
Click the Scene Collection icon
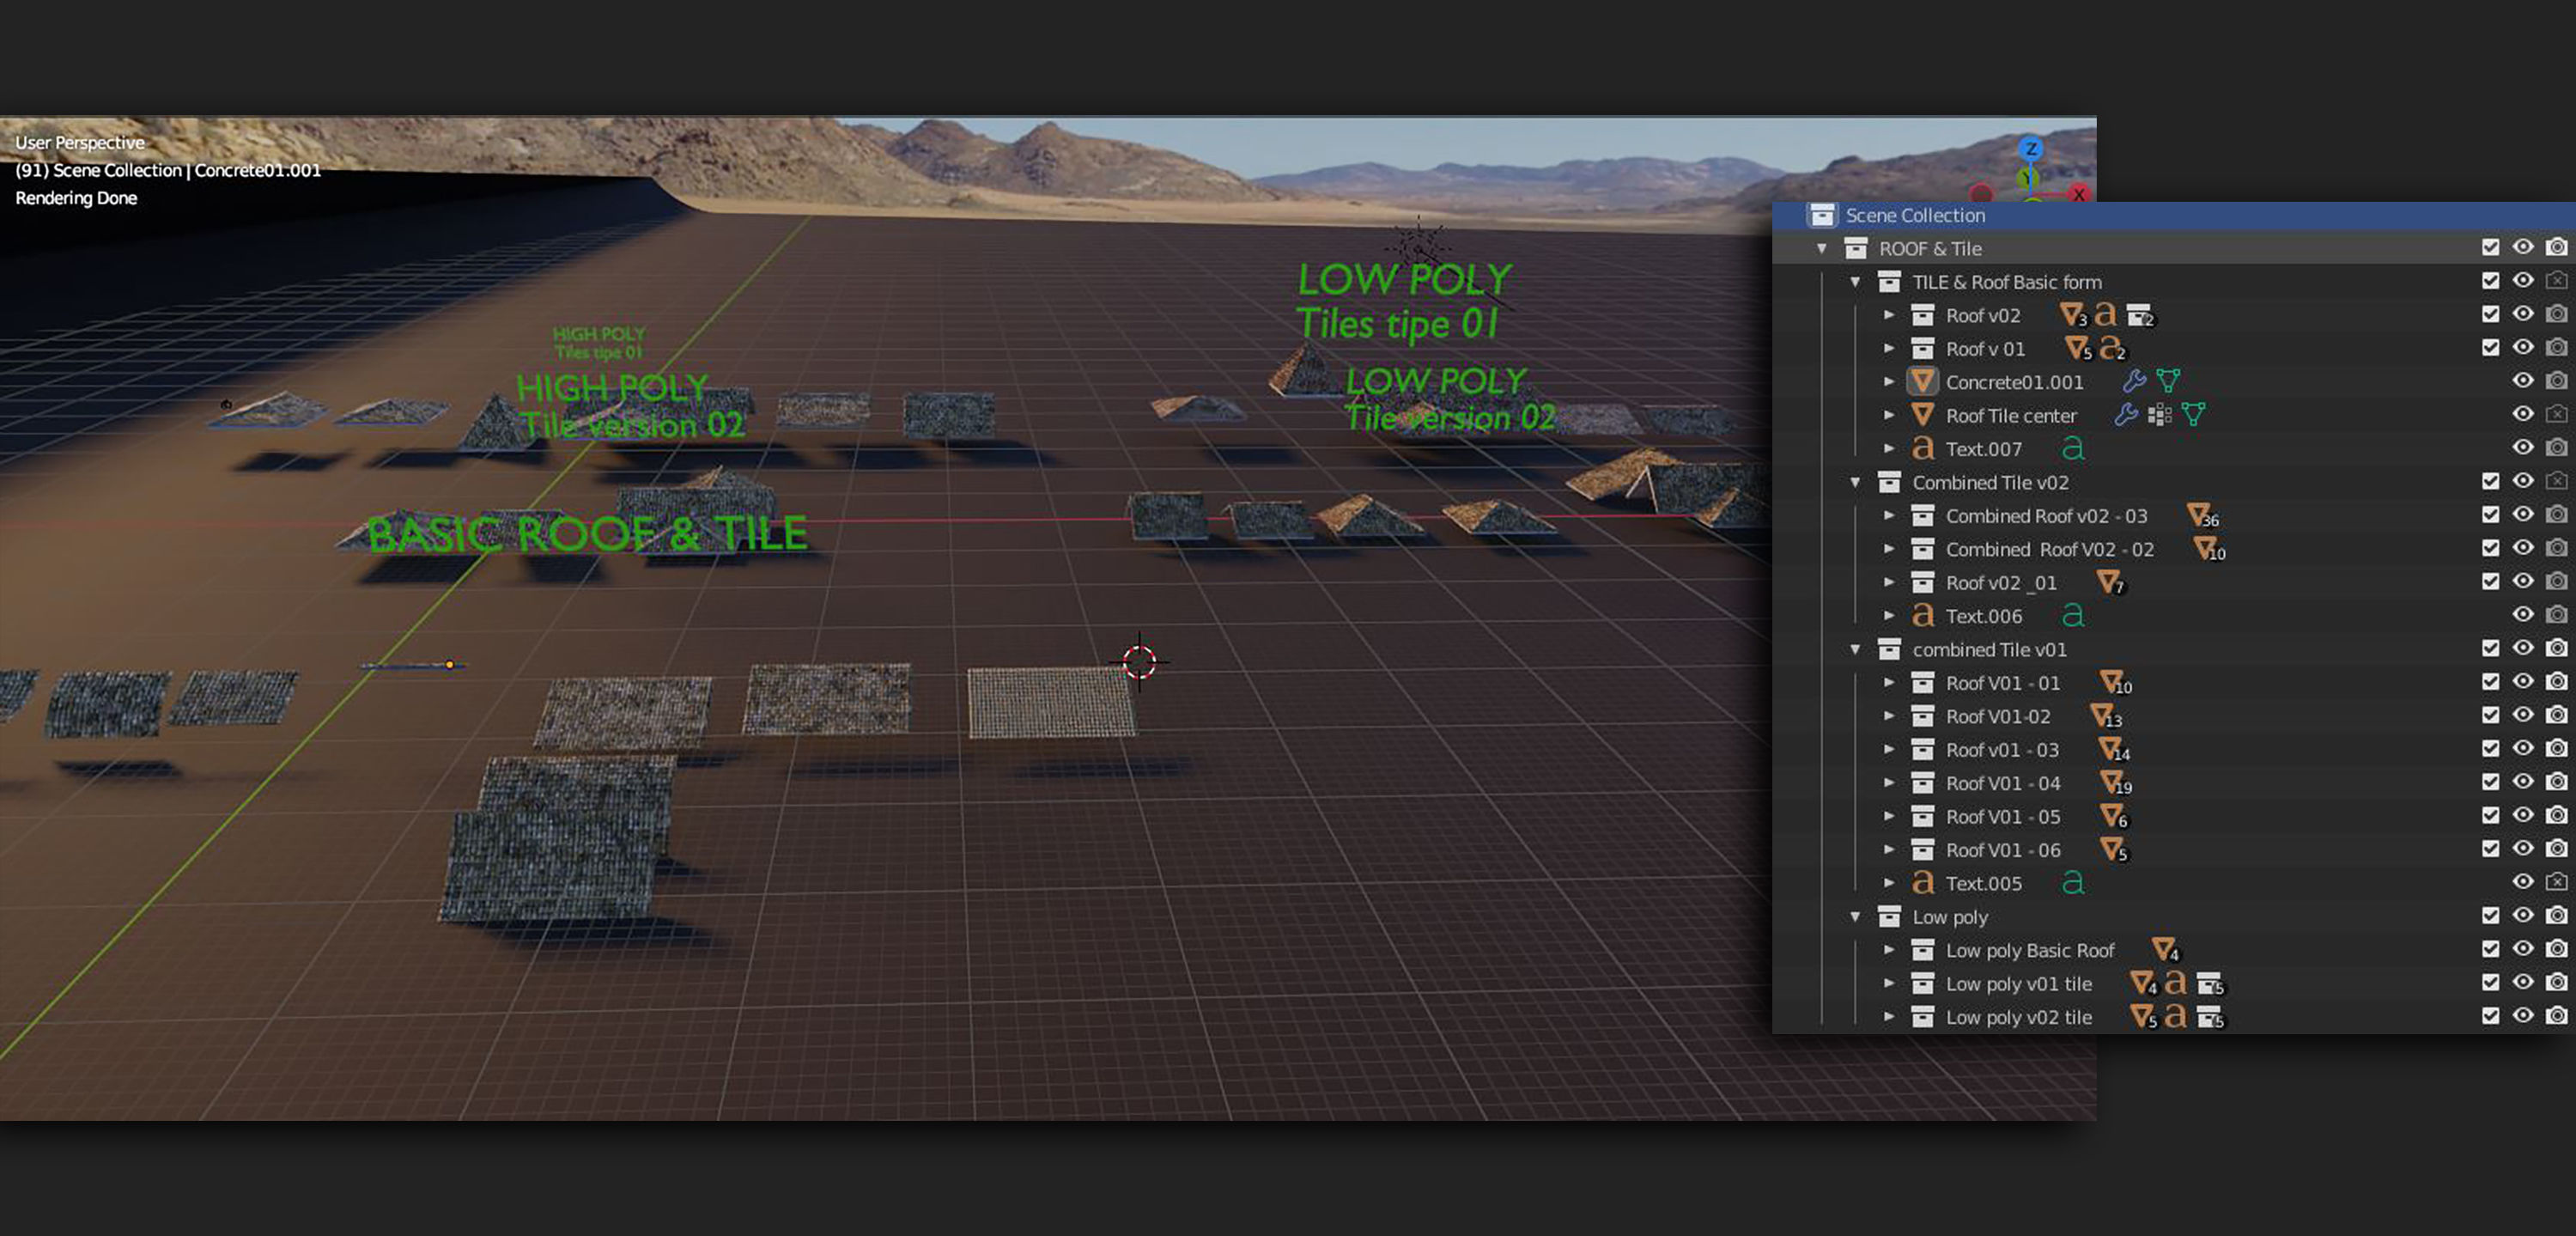1821,215
